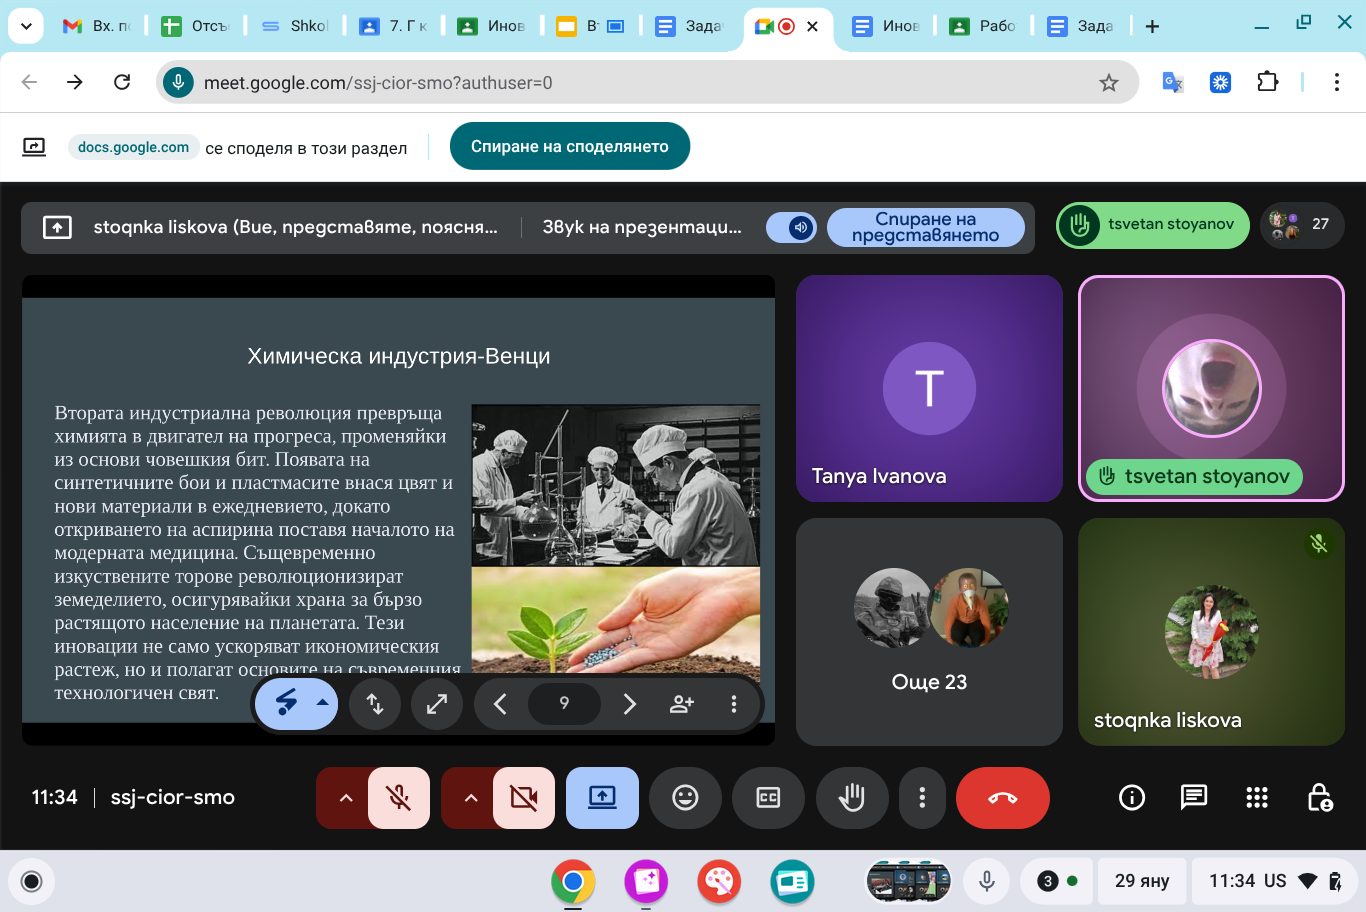Raise hand in the meeting
Image resolution: width=1366 pixels, height=912 pixels.
click(852, 797)
